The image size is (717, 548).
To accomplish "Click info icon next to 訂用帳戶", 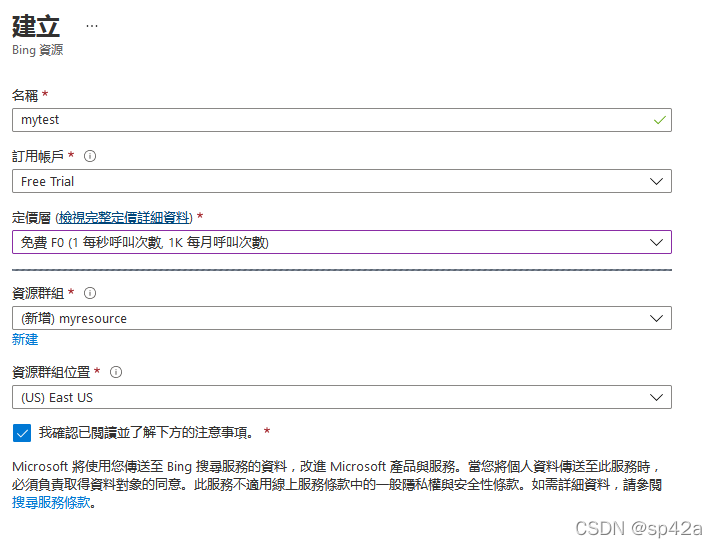I will point(90,156).
